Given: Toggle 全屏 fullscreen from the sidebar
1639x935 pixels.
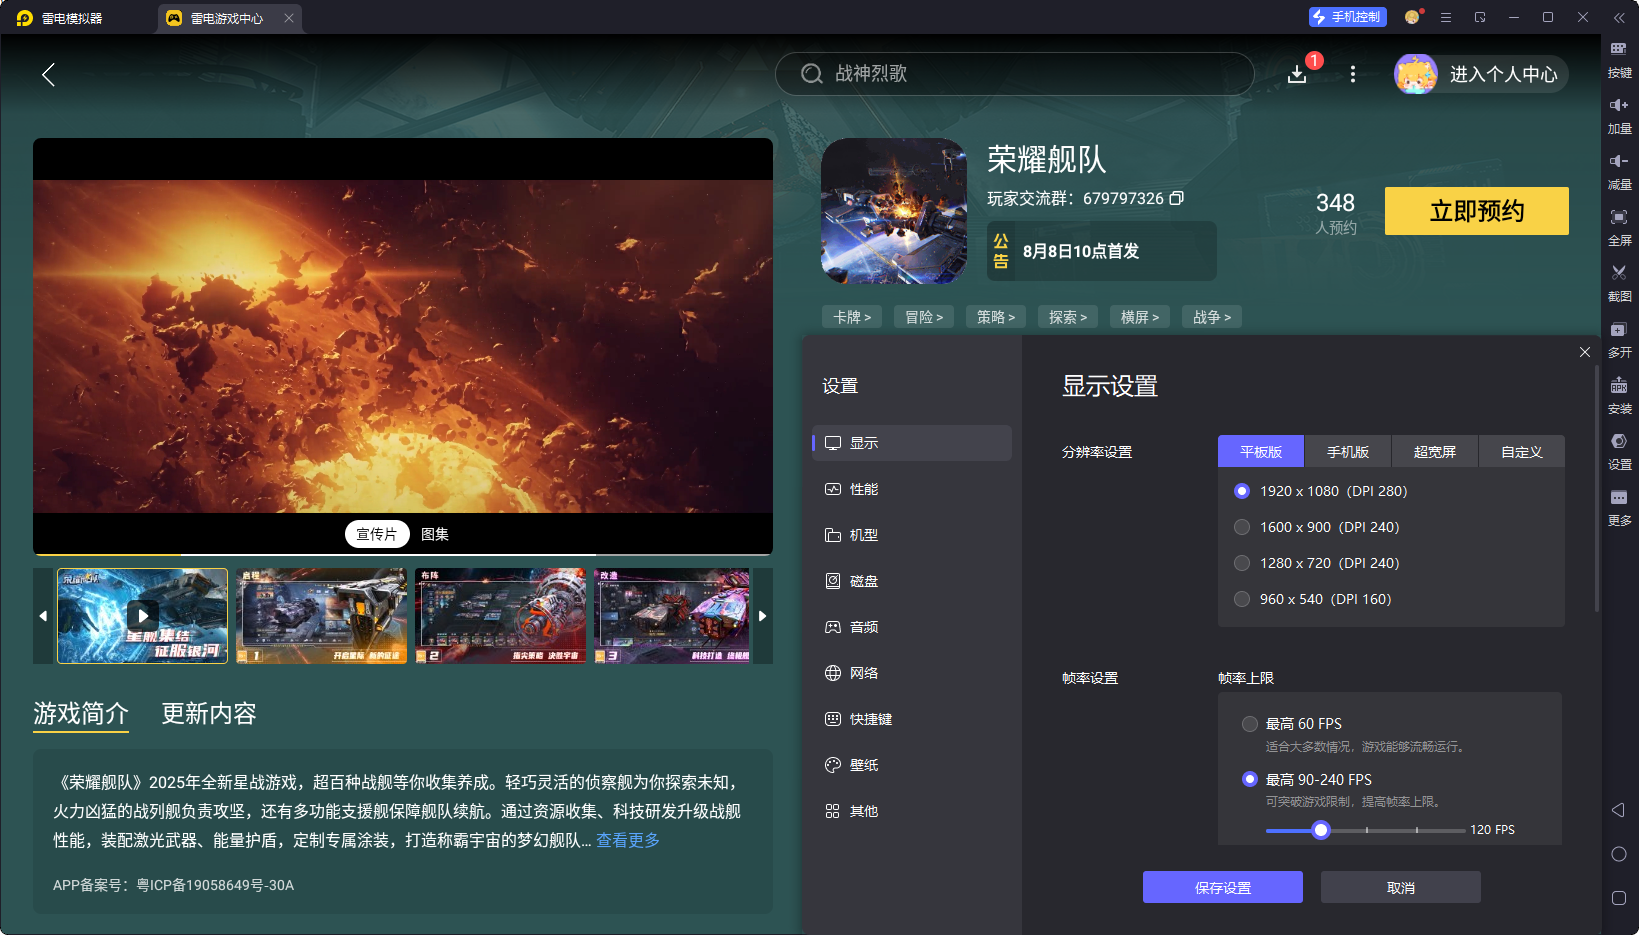Looking at the screenshot, I should tap(1619, 227).
